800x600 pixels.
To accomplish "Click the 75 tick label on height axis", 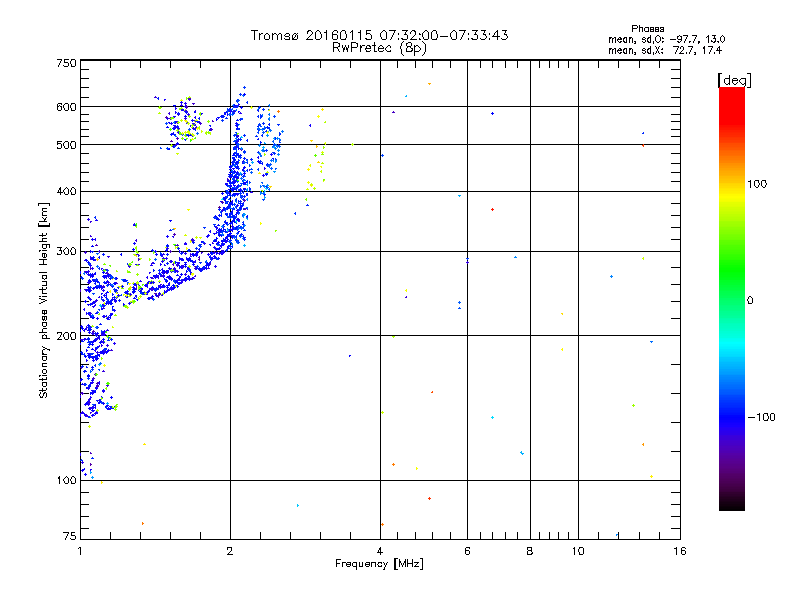I will coord(70,536).
